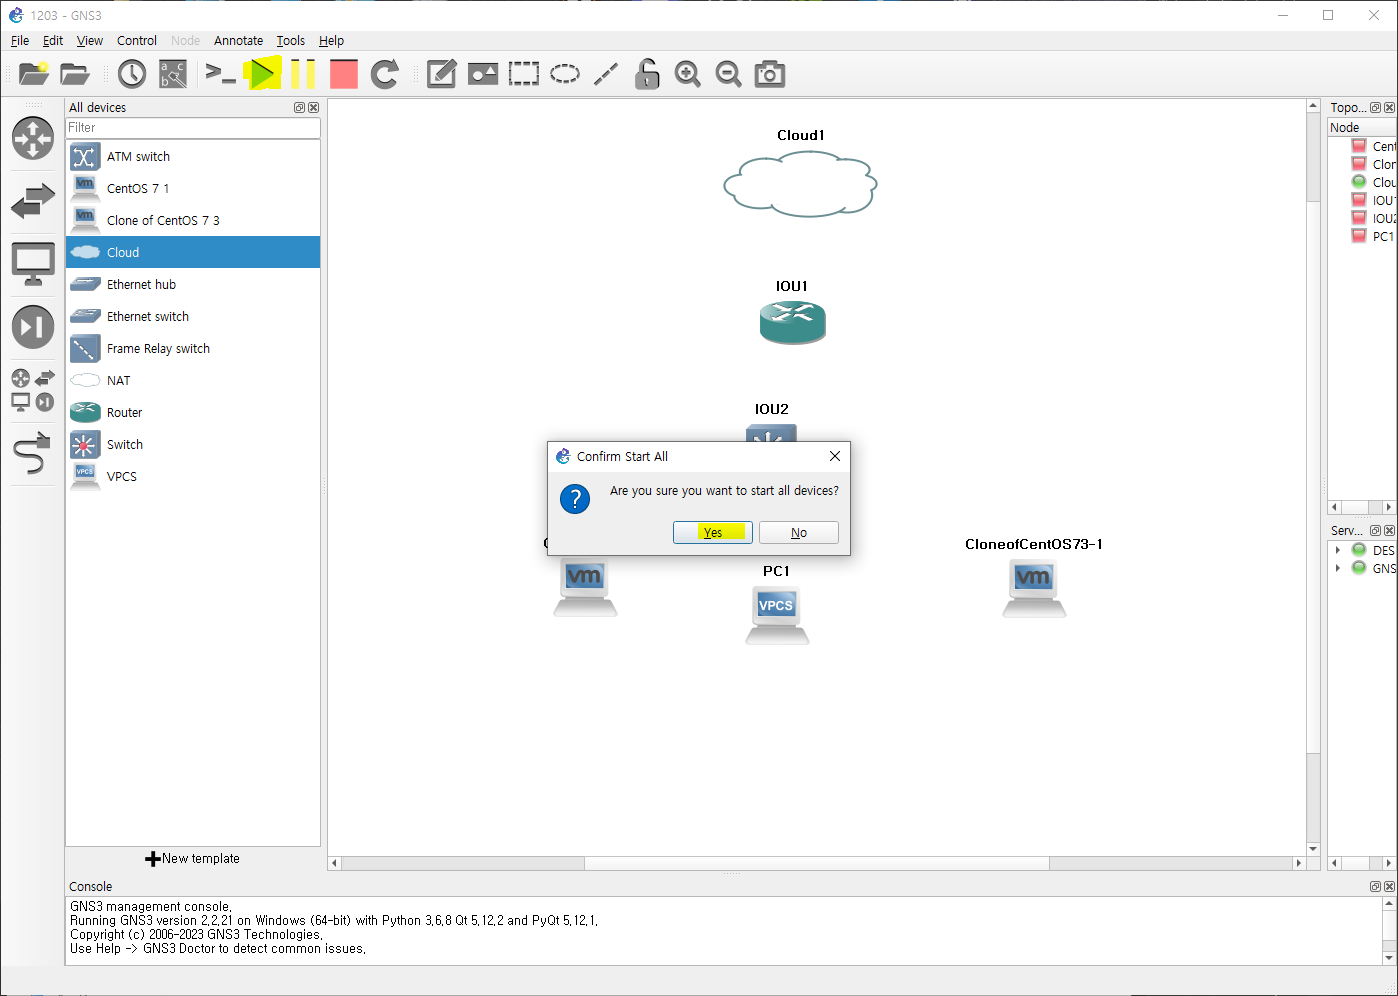Select the Draw a line tool
The height and width of the screenshot is (996, 1398).
(606, 74)
